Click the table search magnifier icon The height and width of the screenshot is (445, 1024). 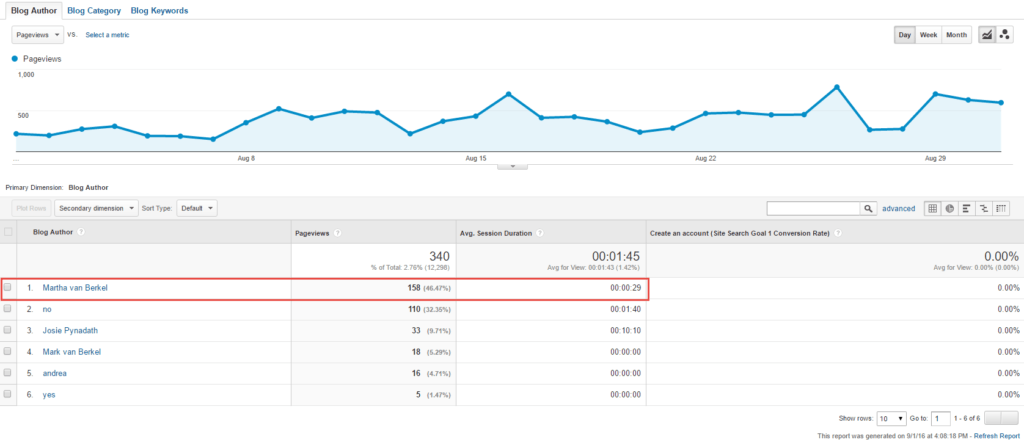pyautogui.click(x=868, y=208)
